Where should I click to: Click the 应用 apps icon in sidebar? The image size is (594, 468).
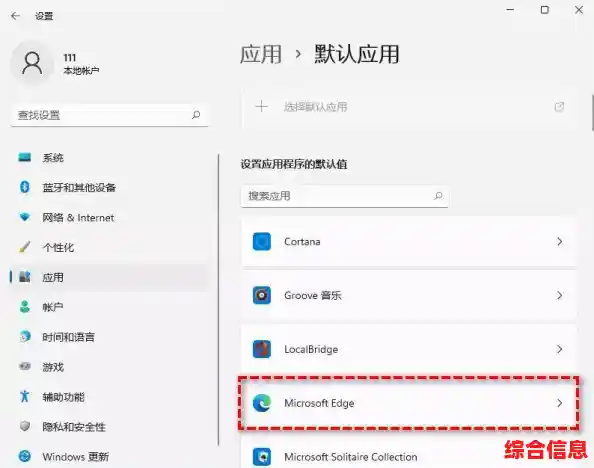[25, 277]
